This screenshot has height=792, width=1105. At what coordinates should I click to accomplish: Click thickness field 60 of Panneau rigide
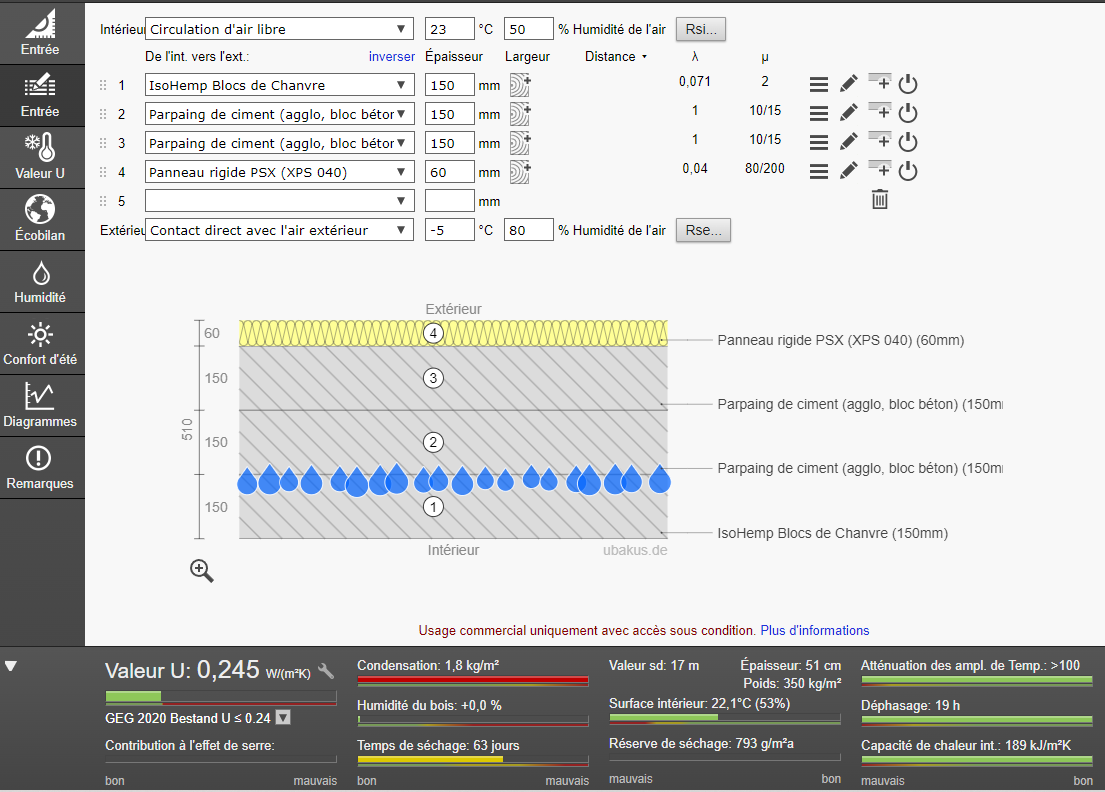point(450,172)
